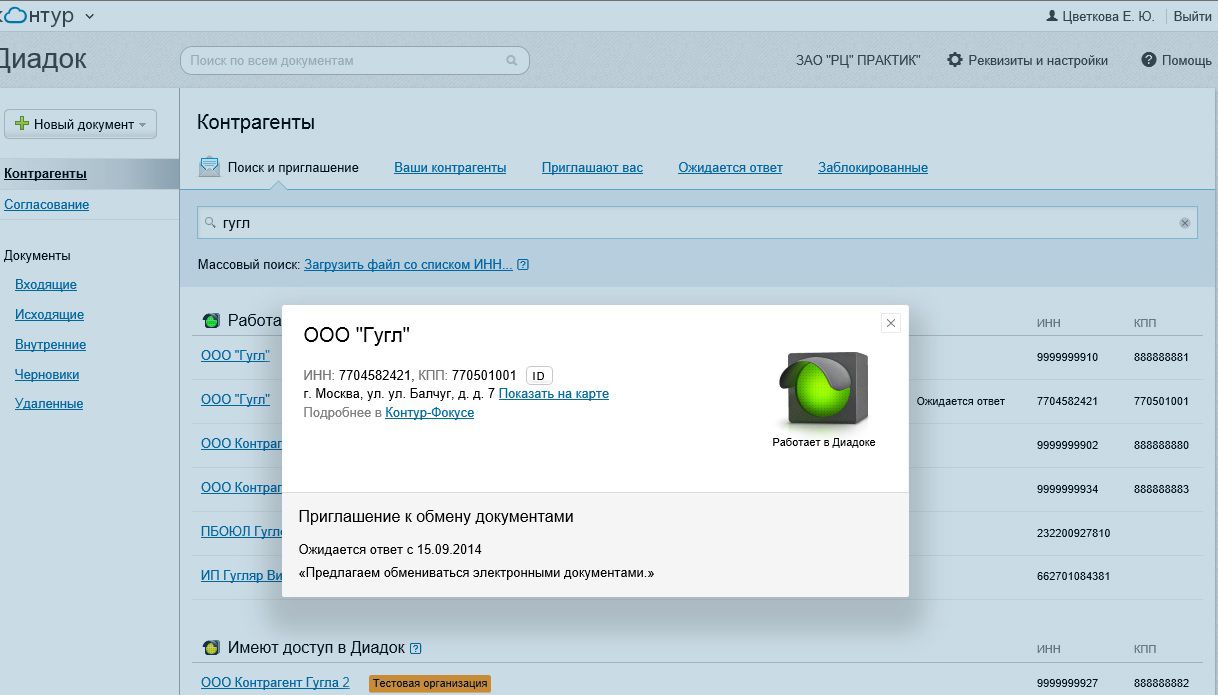Open Входящие documents folder
This screenshot has width=1218, height=695.
(x=46, y=285)
